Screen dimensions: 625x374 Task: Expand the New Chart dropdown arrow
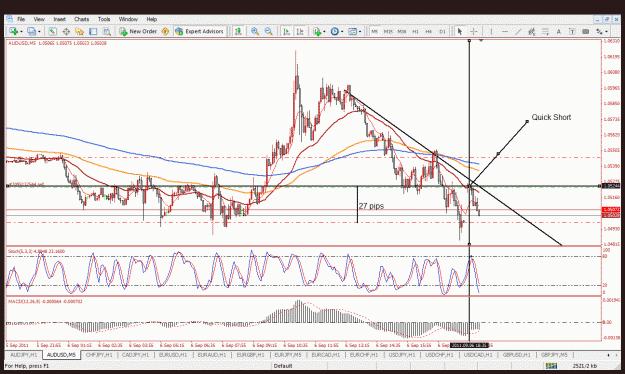[x=21, y=31]
